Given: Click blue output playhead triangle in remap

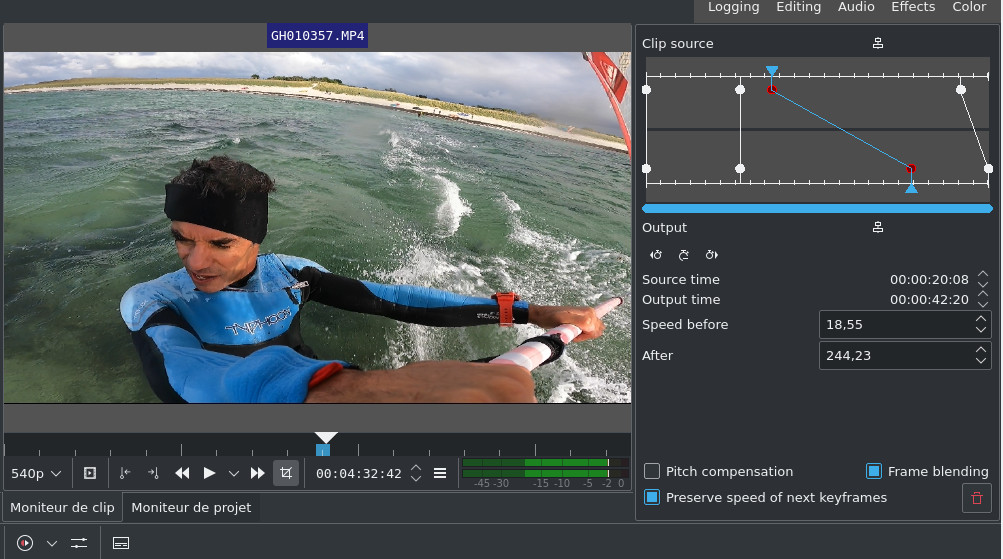Looking at the screenshot, I should tap(912, 187).
